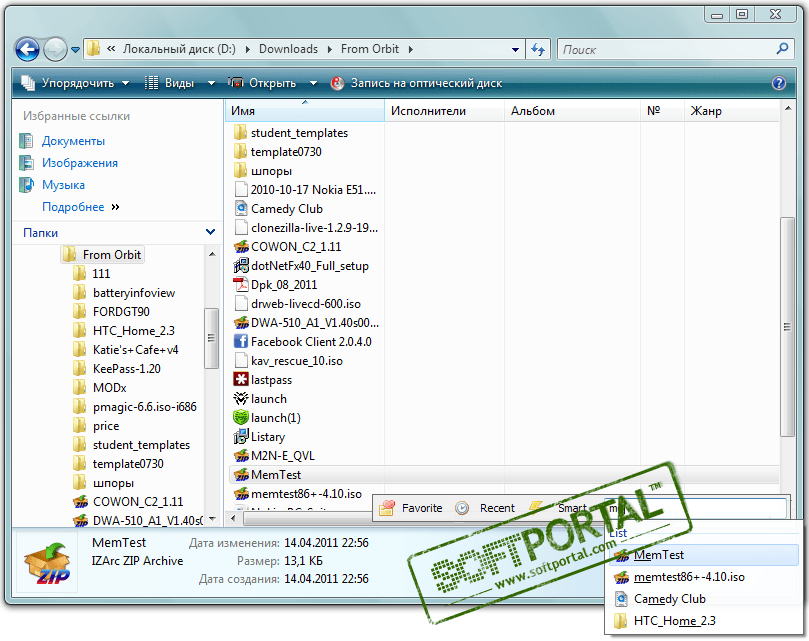Viewport: 809px width, 641px height.
Task: Select dotNetFx40_Full_setup installer
Action: coord(310,266)
